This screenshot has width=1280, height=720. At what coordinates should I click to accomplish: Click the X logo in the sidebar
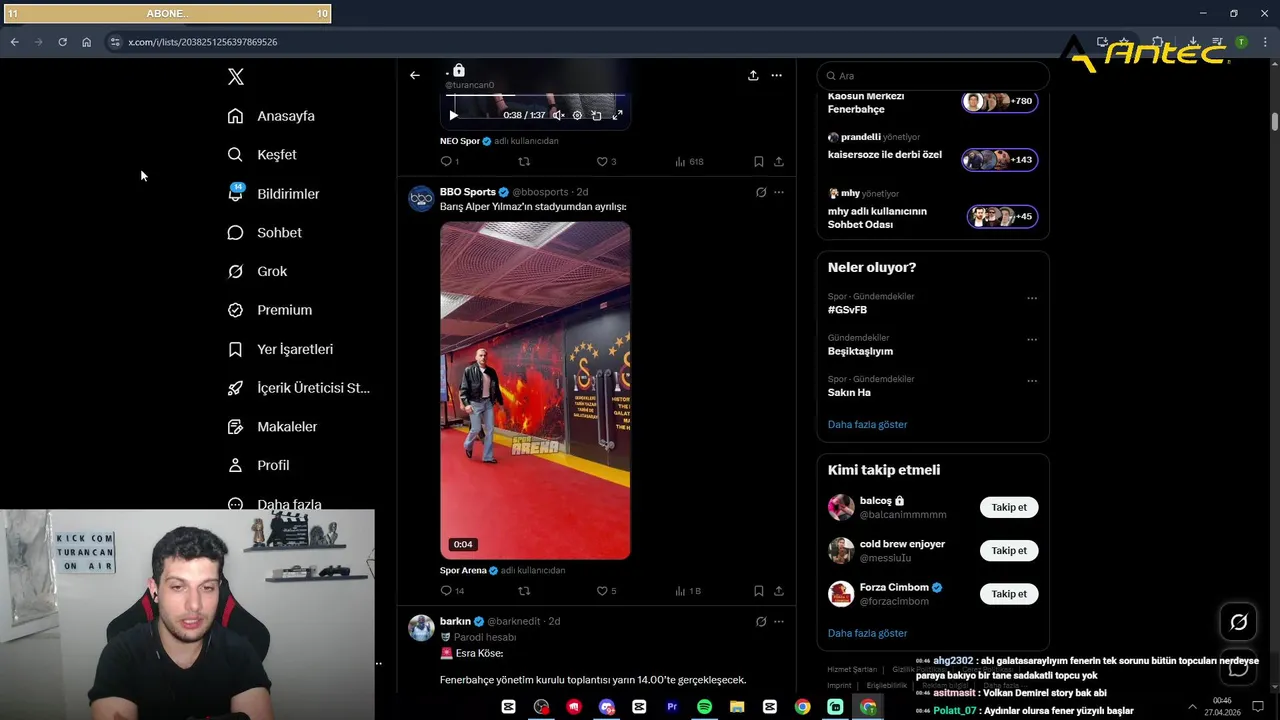(x=236, y=77)
